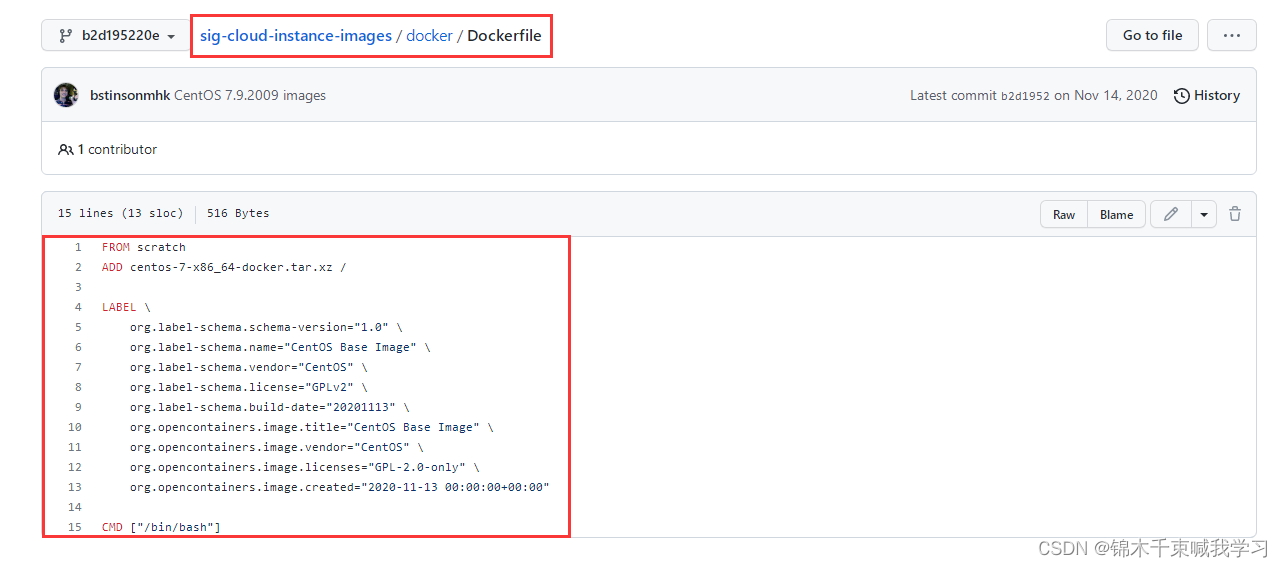Select line number 1 in code
Image resolution: width=1282 pixels, height=567 pixels.
pos(78,247)
